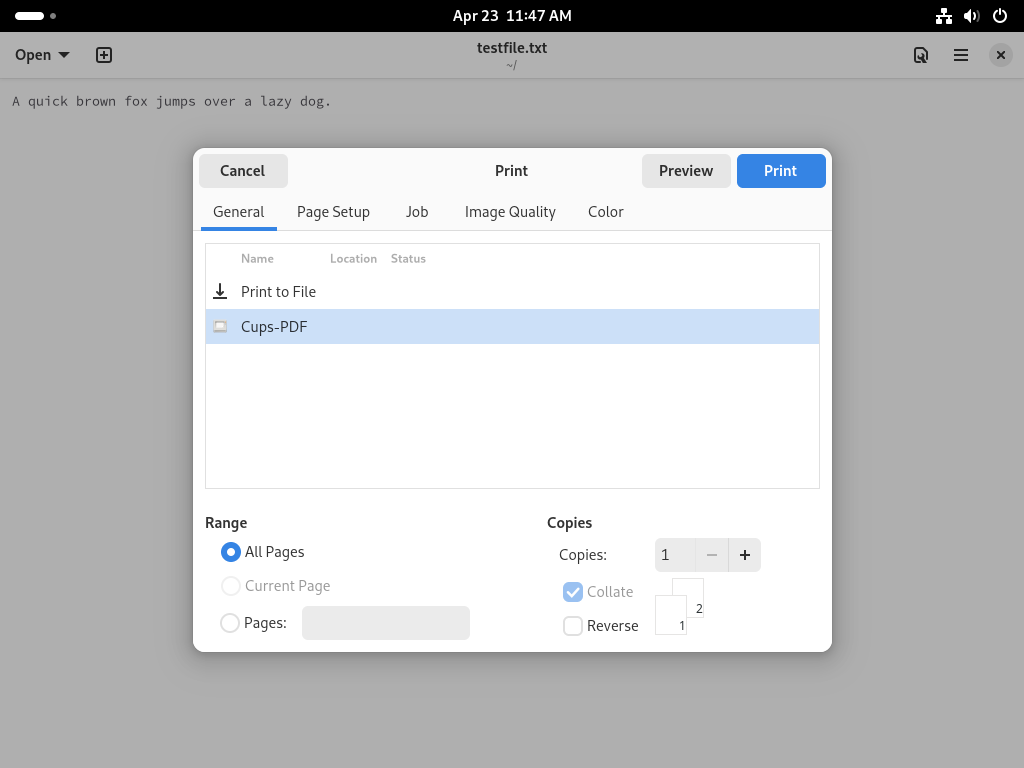The height and width of the screenshot is (768, 1024).
Task: Open the clock showing Apr 23 11:47 AM
Action: click(512, 16)
